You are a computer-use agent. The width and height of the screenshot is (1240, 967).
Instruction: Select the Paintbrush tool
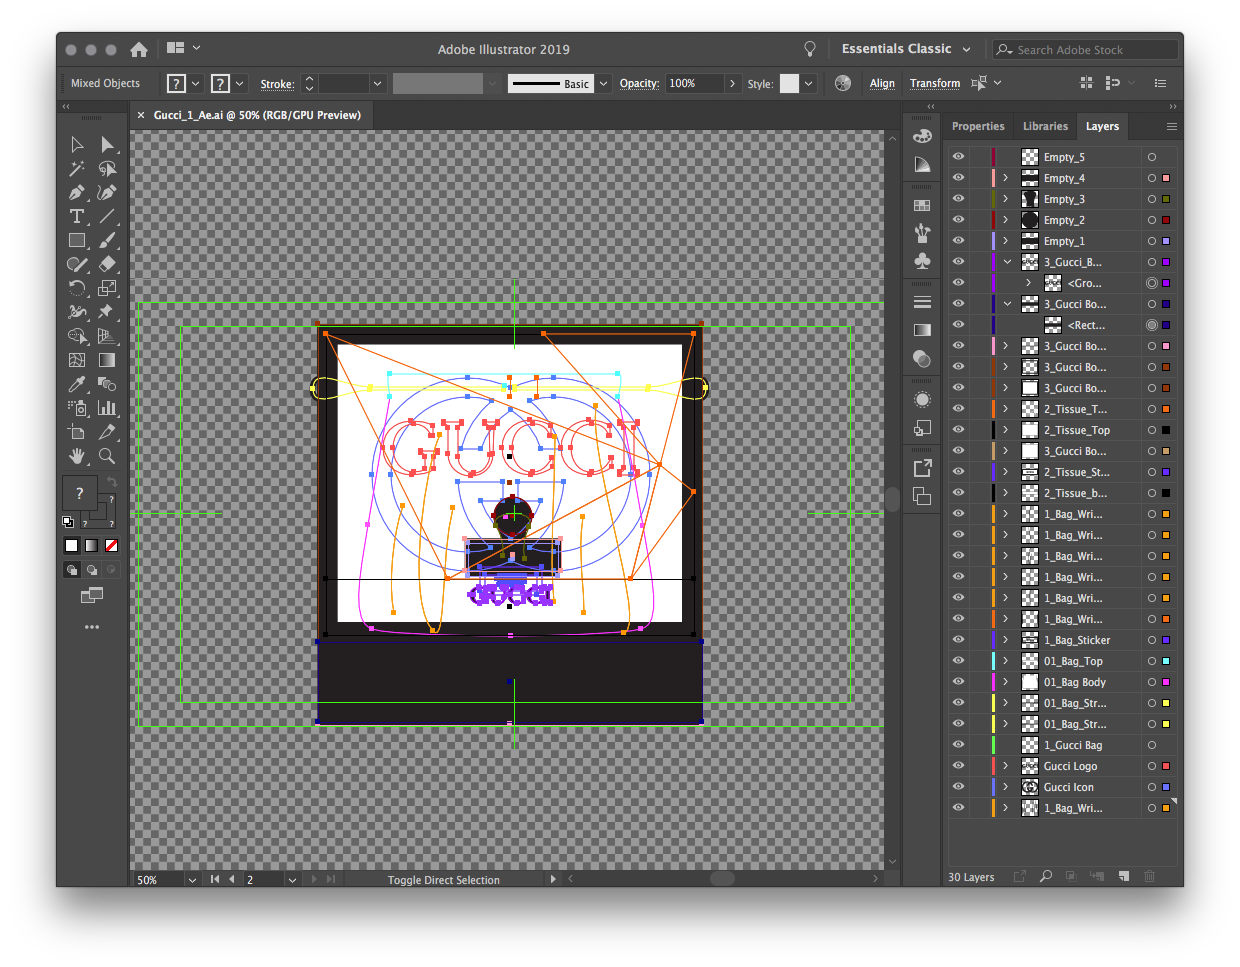click(107, 241)
